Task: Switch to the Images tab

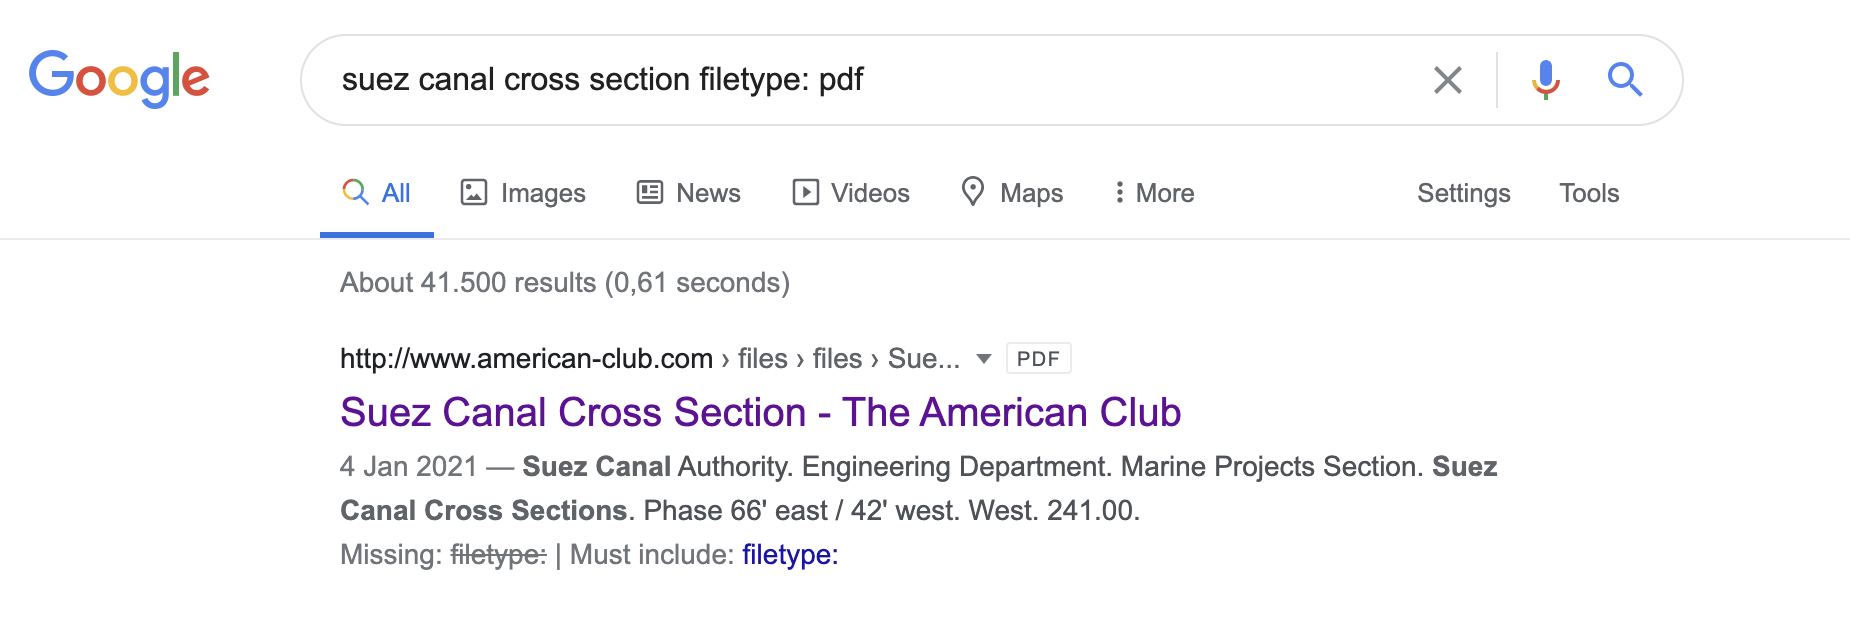Action: [523, 193]
